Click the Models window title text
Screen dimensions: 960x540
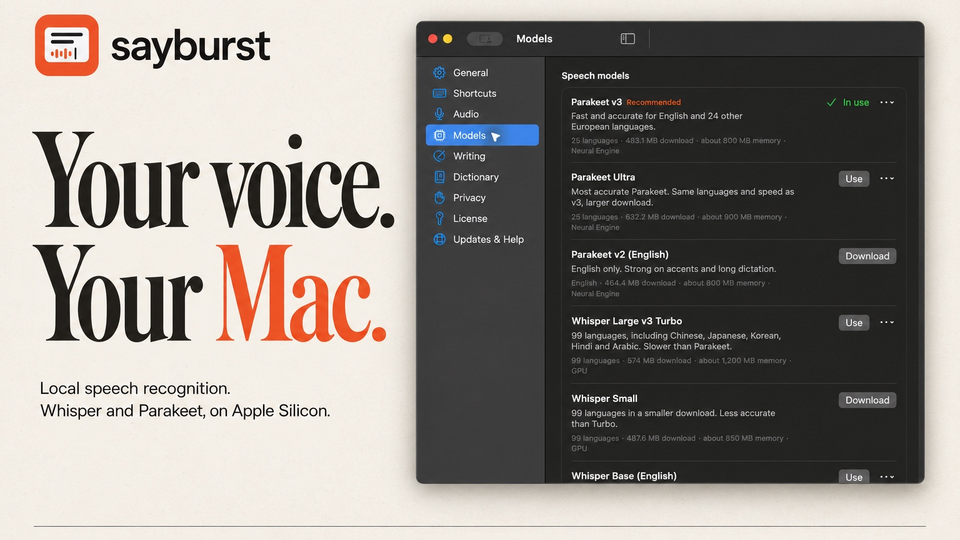point(534,39)
